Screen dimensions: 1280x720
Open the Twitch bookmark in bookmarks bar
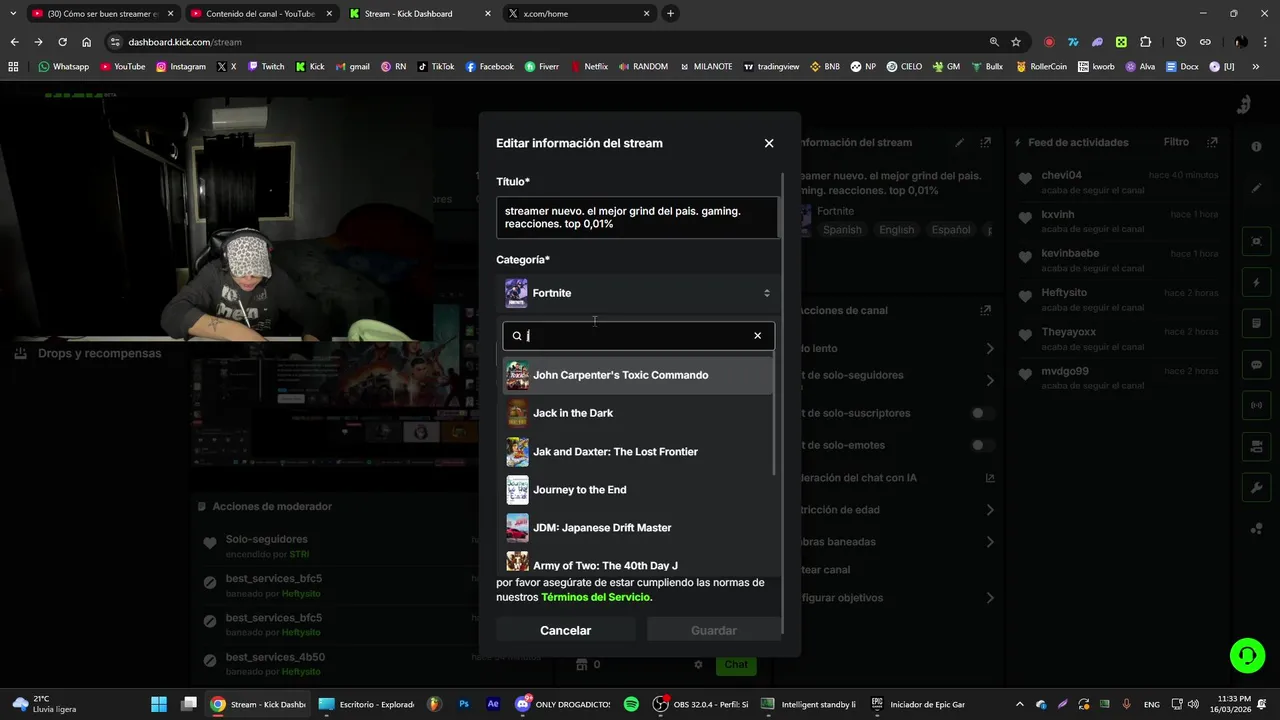pos(265,67)
